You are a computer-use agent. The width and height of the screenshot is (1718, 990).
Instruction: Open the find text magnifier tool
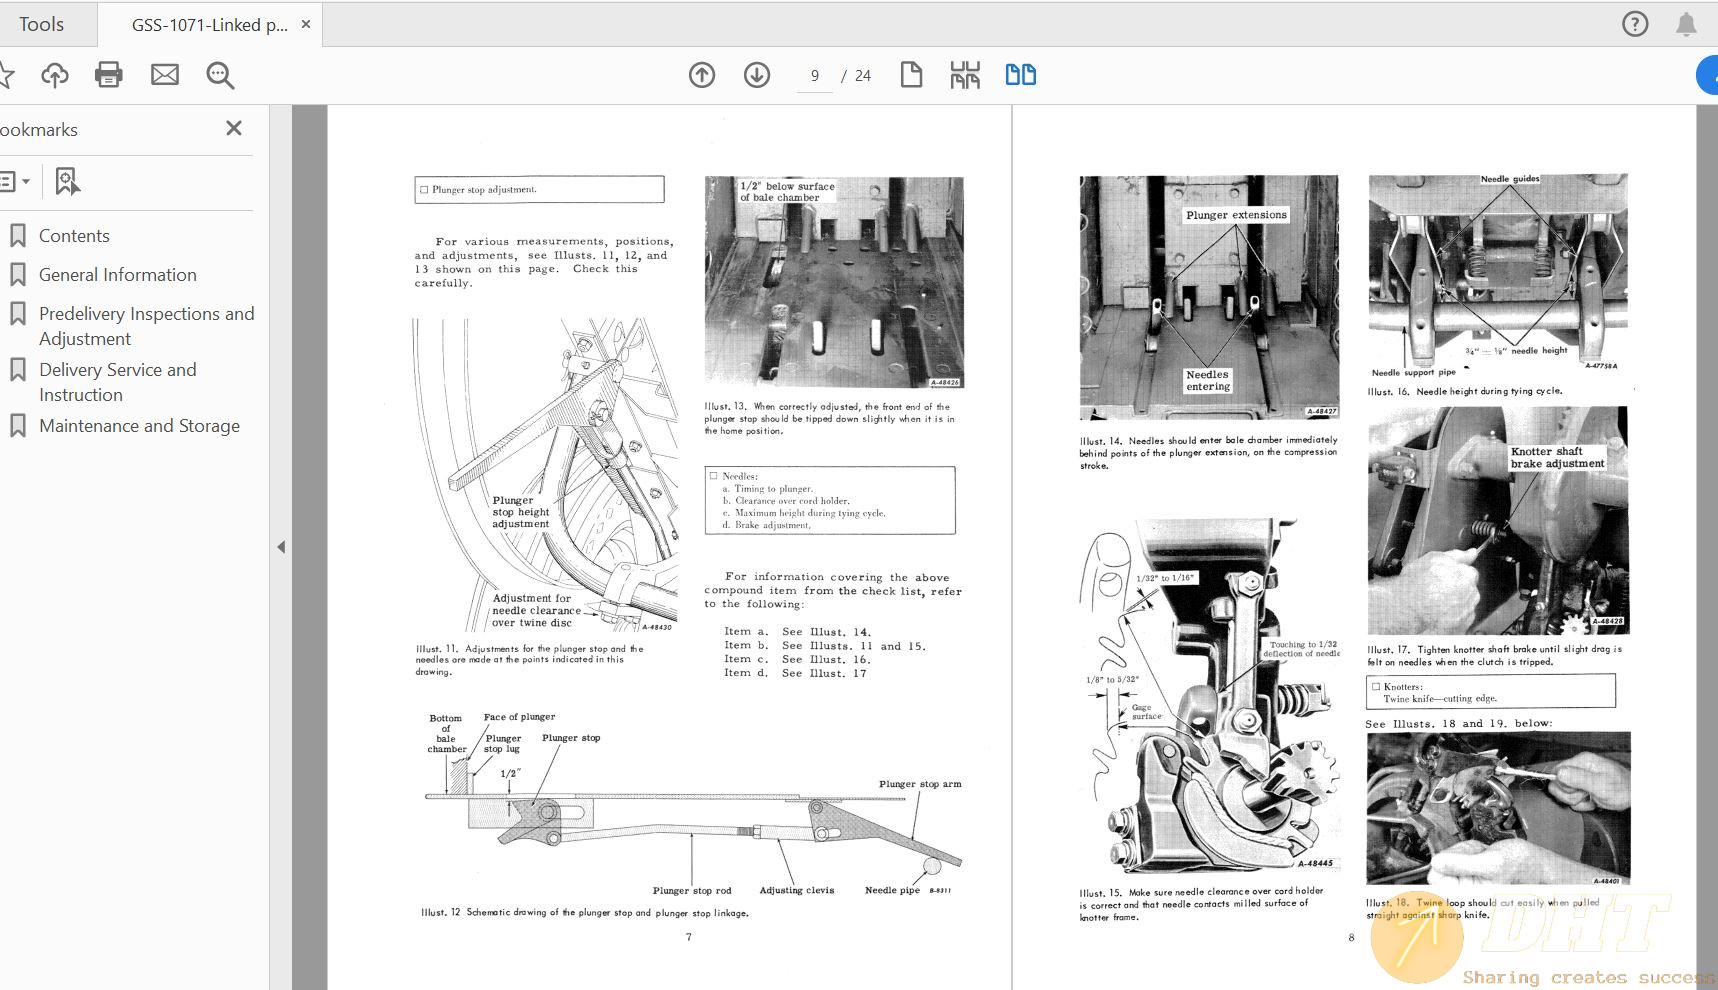tap(220, 75)
